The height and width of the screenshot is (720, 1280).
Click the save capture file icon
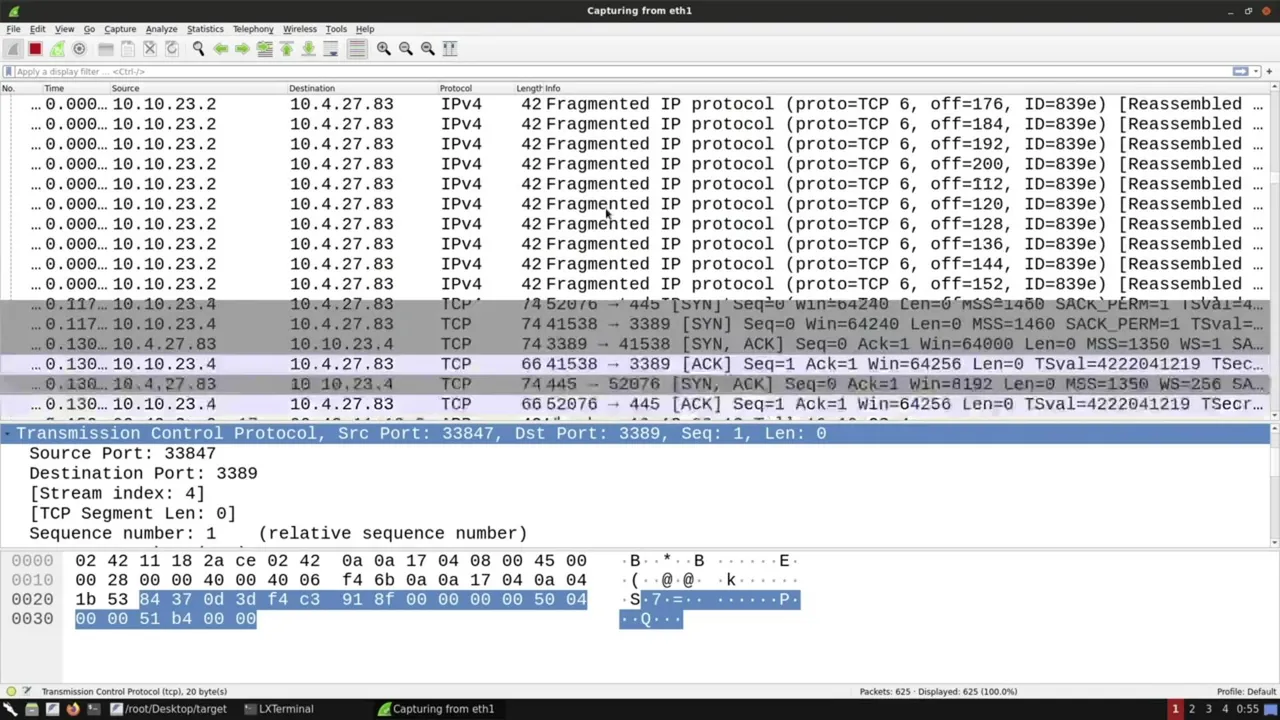pyautogui.click(x=127, y=48)
